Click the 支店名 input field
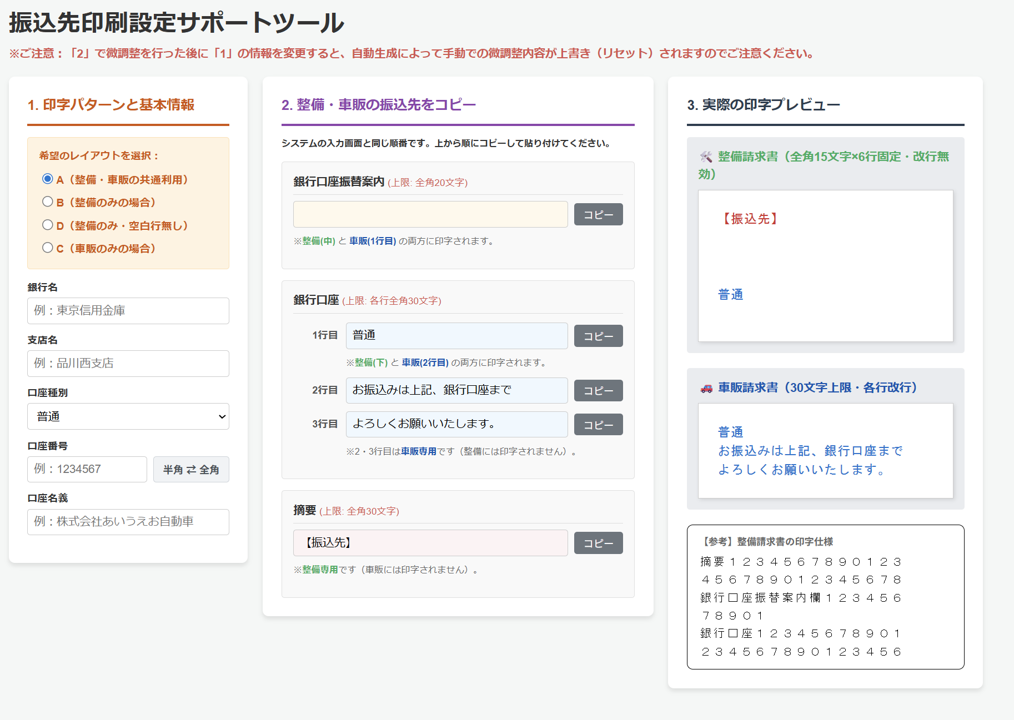This screenshot has width=1014, height=720. 128,364
